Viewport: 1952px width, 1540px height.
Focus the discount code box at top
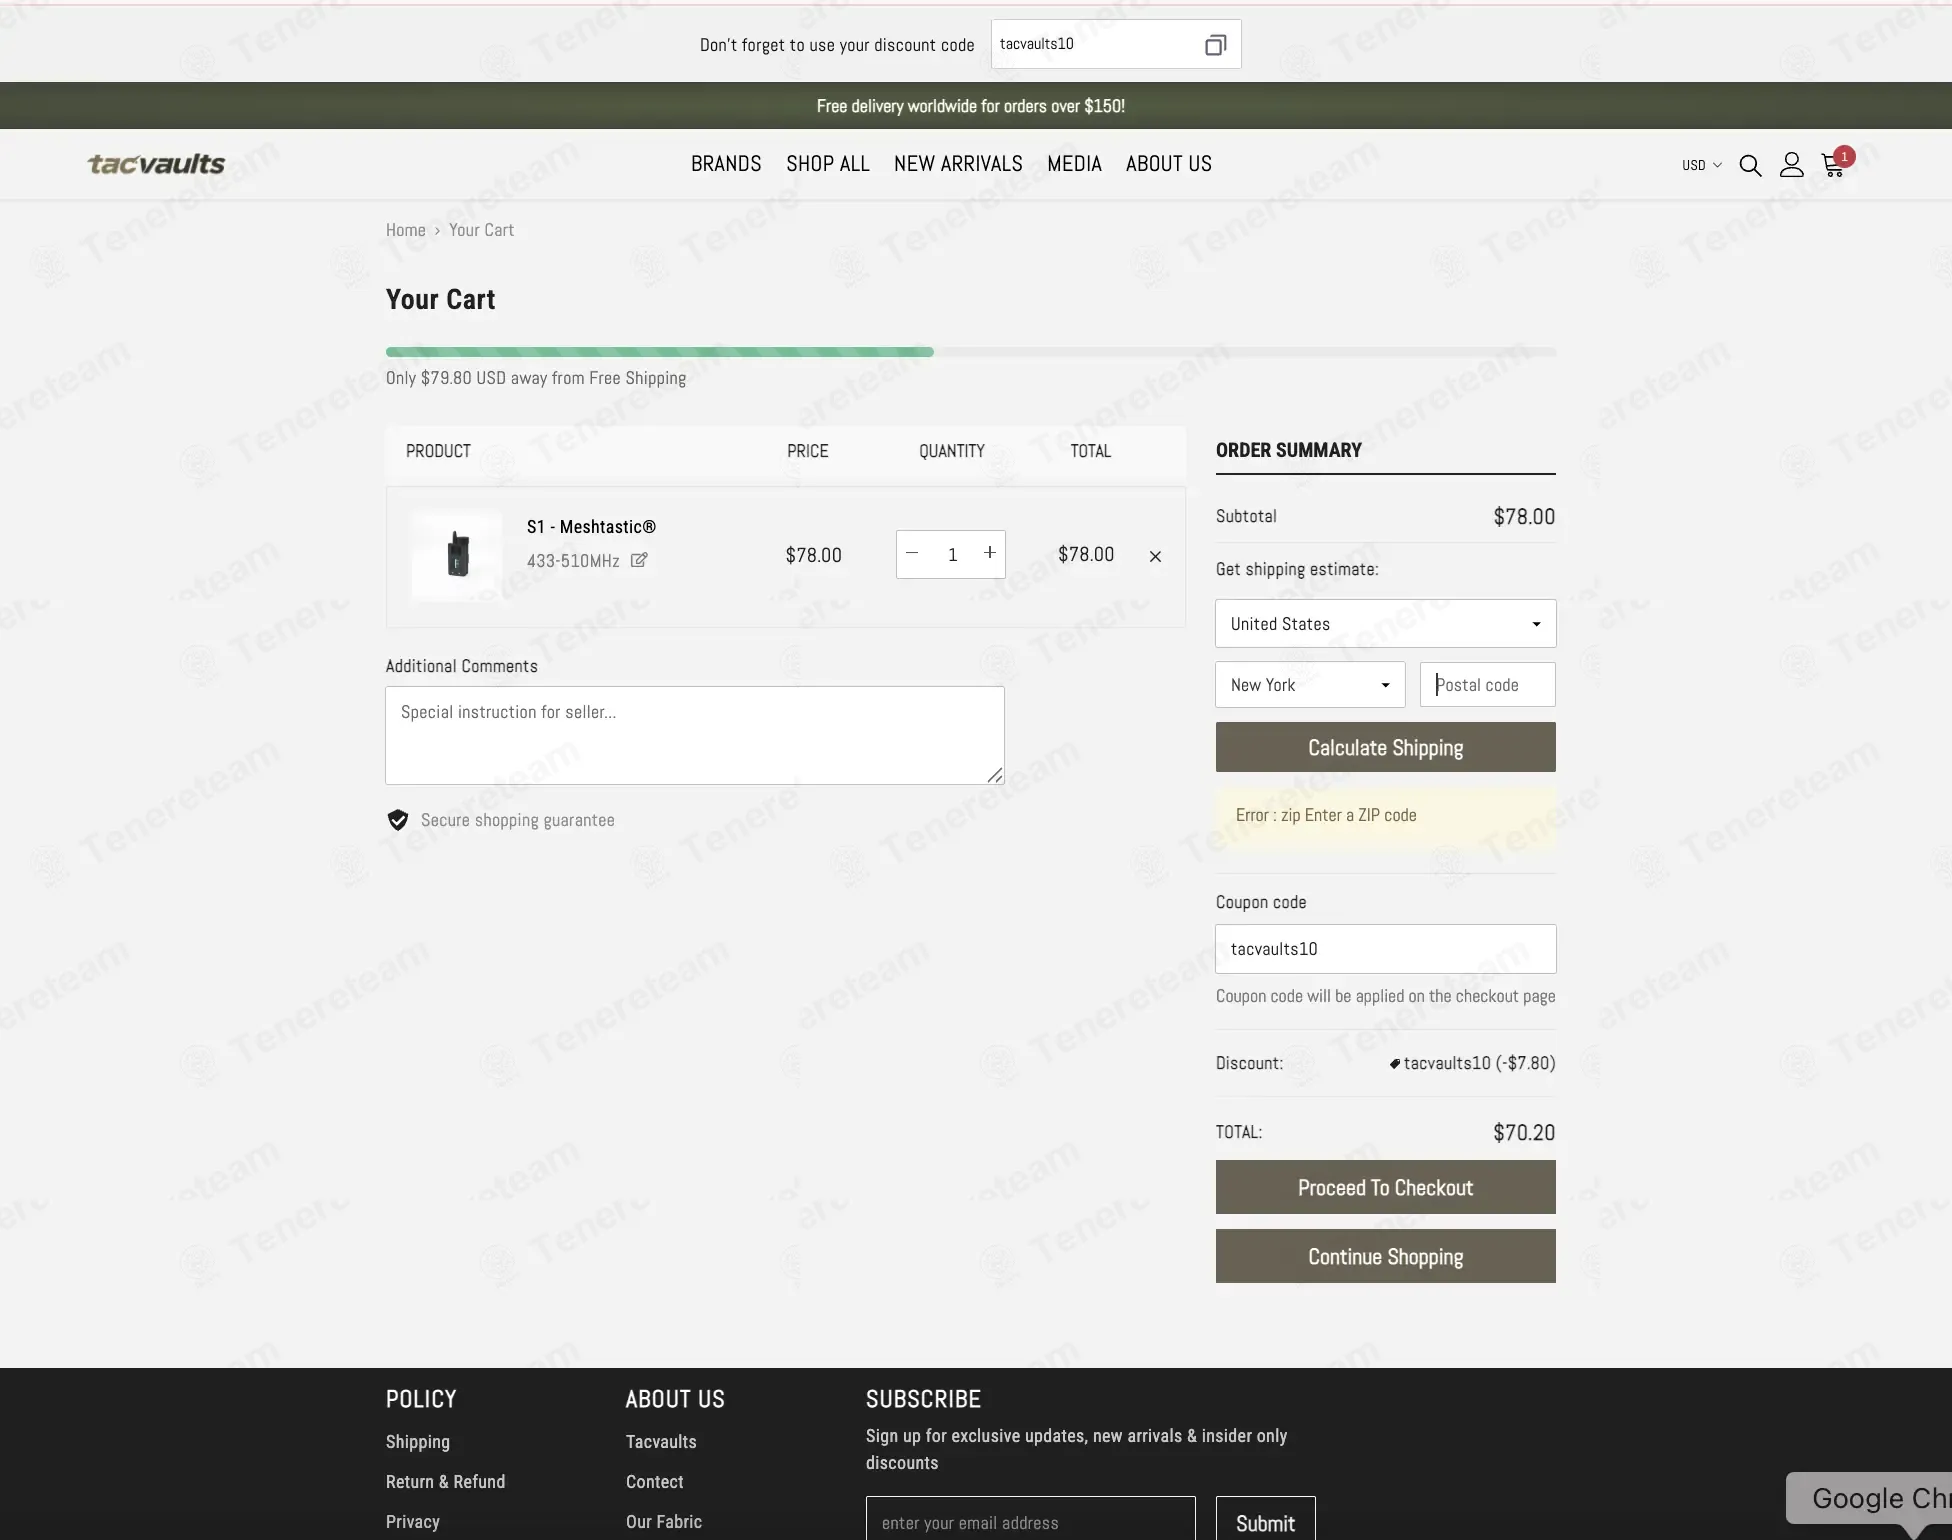click(1116, 44)
